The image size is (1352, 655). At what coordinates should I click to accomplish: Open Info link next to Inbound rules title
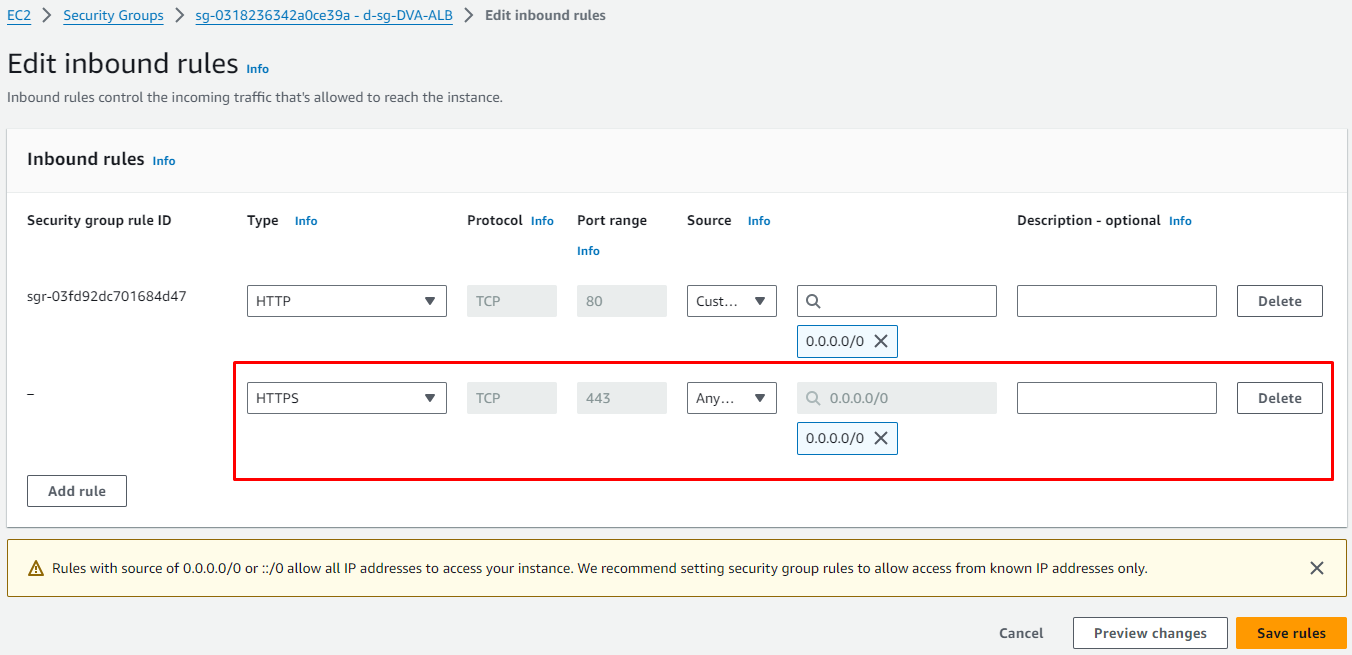pos(164,161)
